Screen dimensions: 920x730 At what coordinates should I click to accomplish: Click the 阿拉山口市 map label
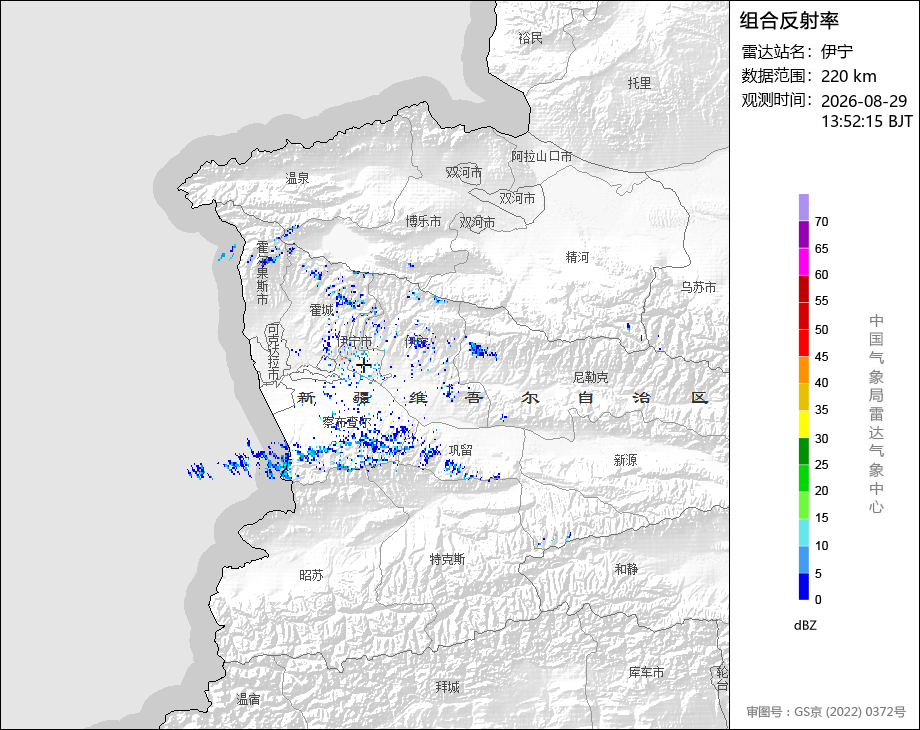[542, 157]
